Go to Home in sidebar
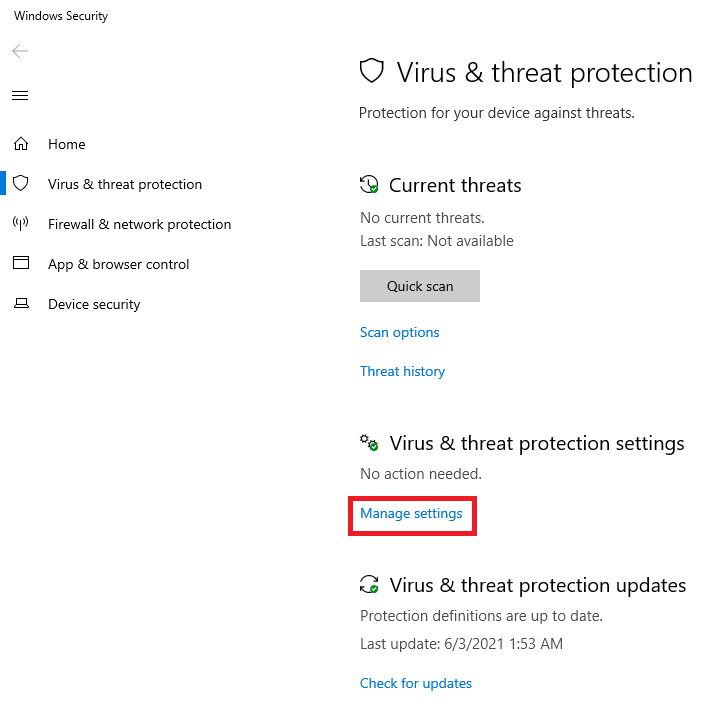Image resolution: width=723 pixels, height=701 pixels. coord(67,144)
